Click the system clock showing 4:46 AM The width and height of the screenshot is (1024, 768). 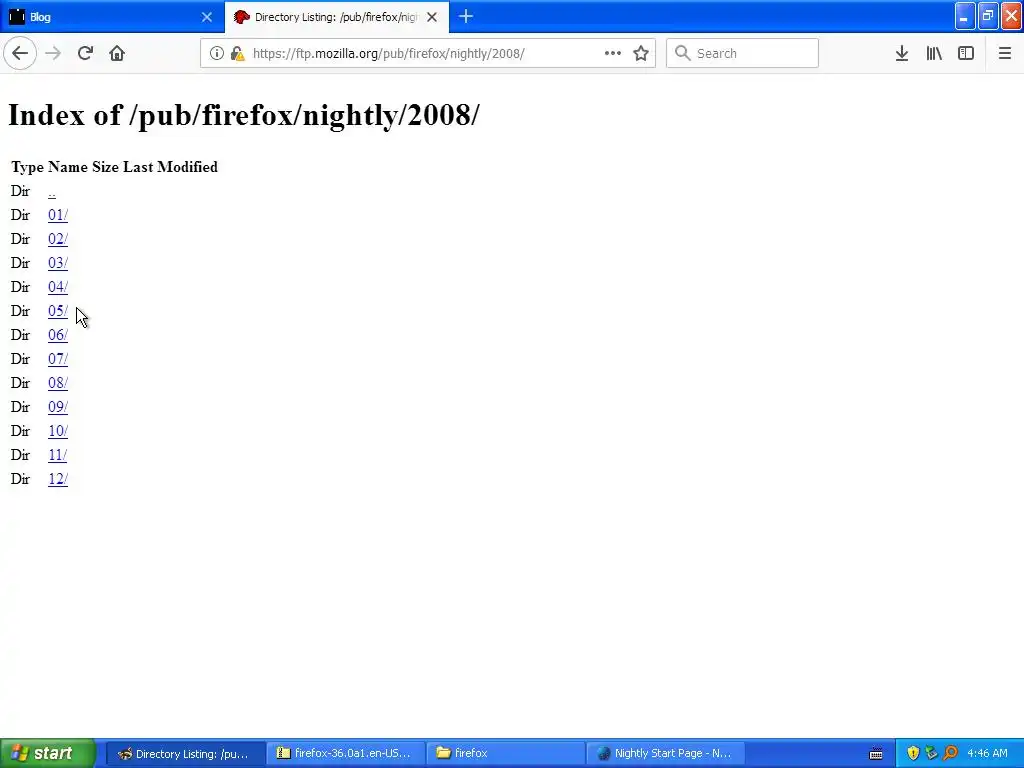[987, 754]
